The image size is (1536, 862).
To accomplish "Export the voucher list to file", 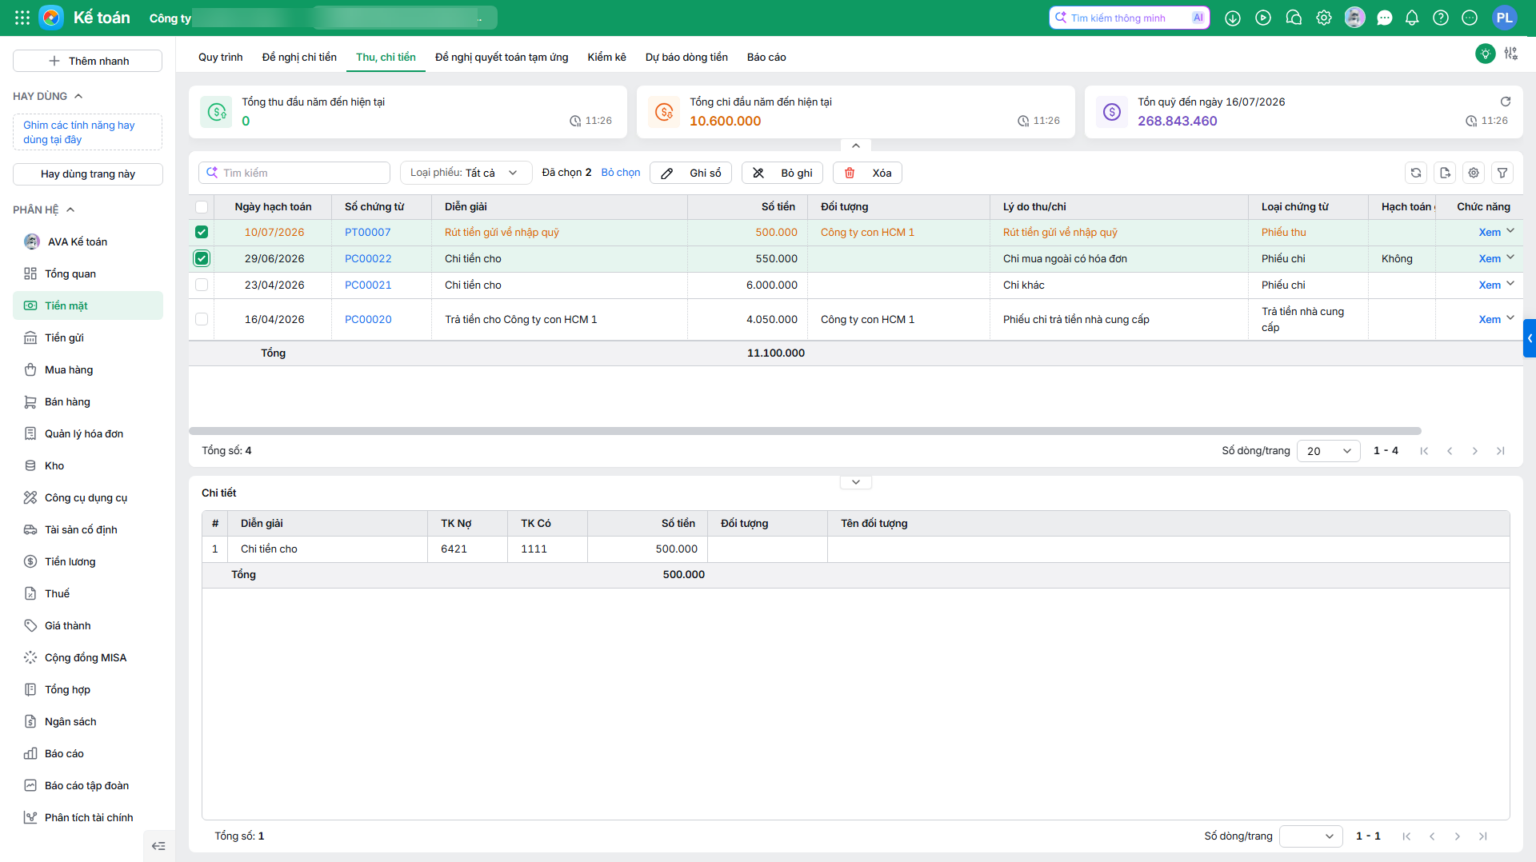I will click(x=1445, y=173).
